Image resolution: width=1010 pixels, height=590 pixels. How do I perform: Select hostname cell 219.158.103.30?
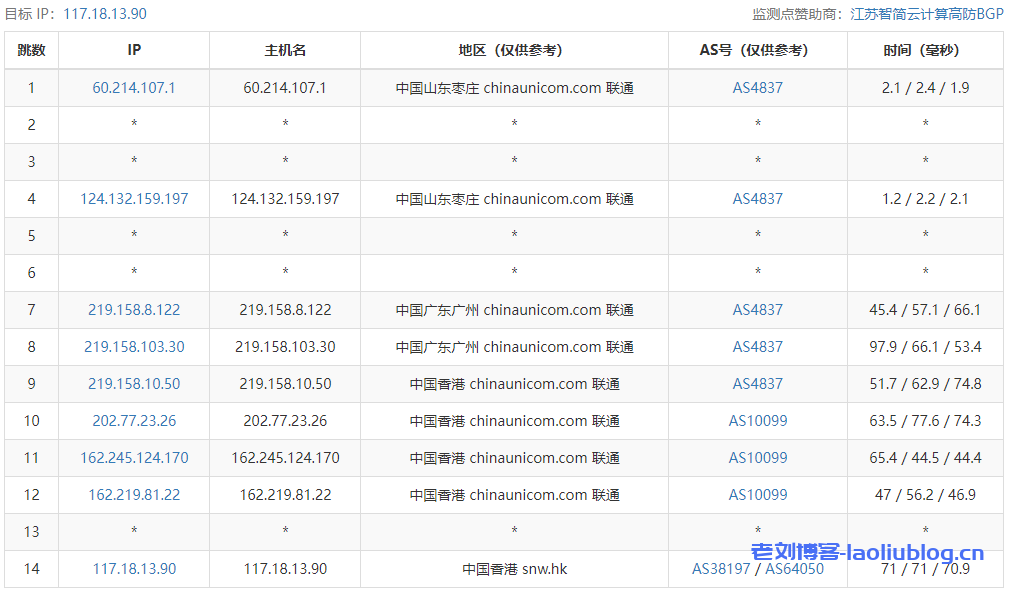tap(285, 347)
